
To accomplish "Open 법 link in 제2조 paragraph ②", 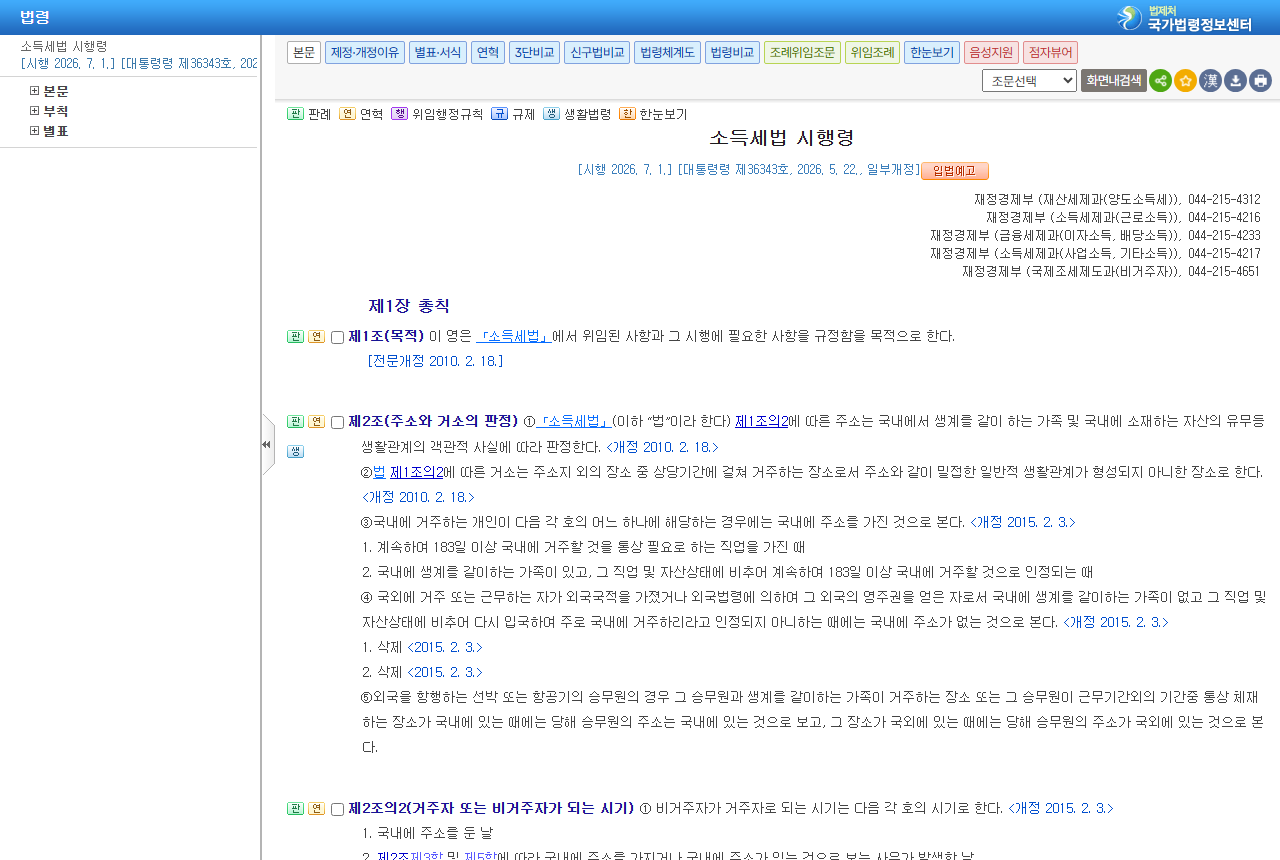I will pyautogui.click(x=379, y=471).
